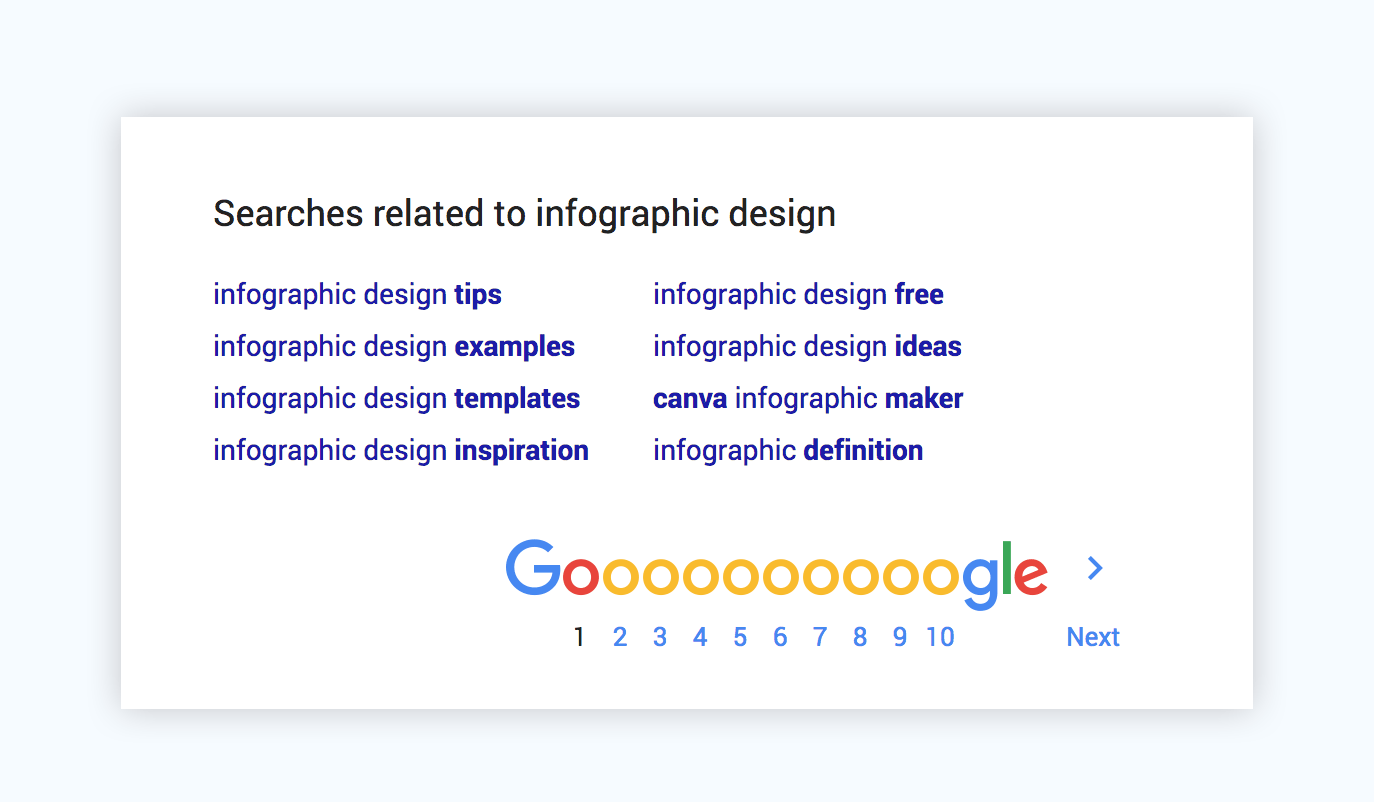Go to results page 5
Viewport: 1374px width, 802px height.
[740, 637]
